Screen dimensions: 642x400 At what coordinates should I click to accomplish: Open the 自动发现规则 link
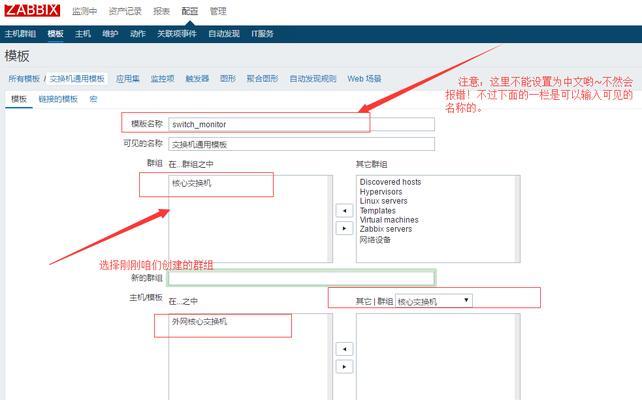(x=313, y=79)
